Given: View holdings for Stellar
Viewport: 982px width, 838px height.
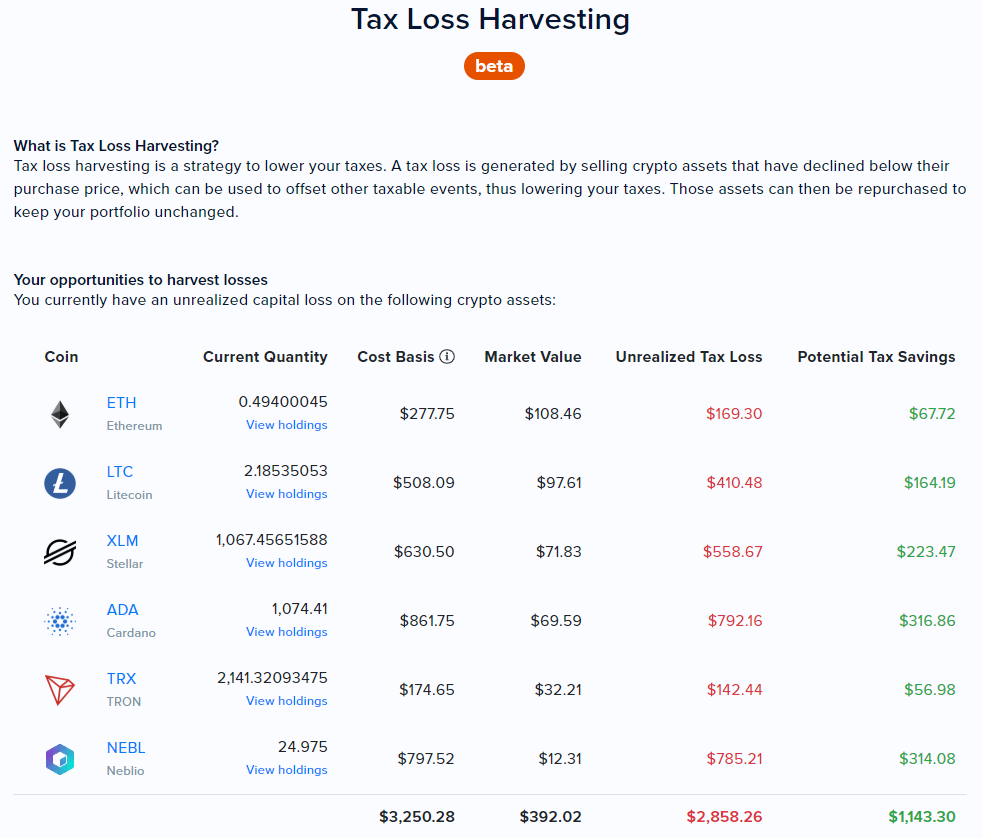Looking at the screenshot, I should 287,562.
